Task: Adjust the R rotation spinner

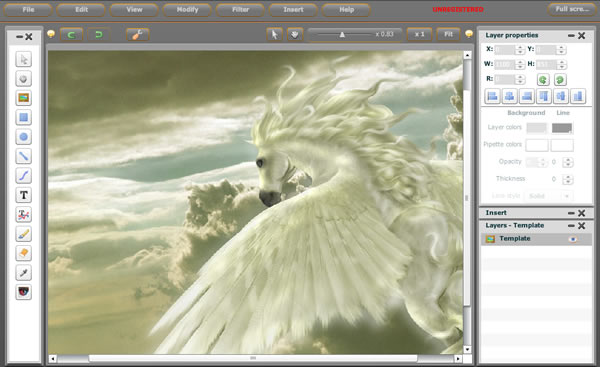Action: [520, 79]
